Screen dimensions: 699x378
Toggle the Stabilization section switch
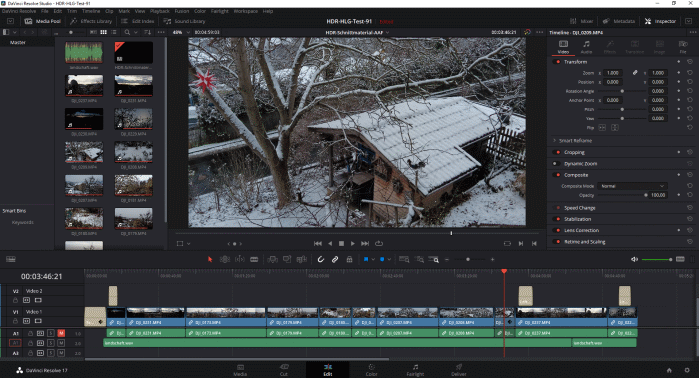click(x=557, y=219)
